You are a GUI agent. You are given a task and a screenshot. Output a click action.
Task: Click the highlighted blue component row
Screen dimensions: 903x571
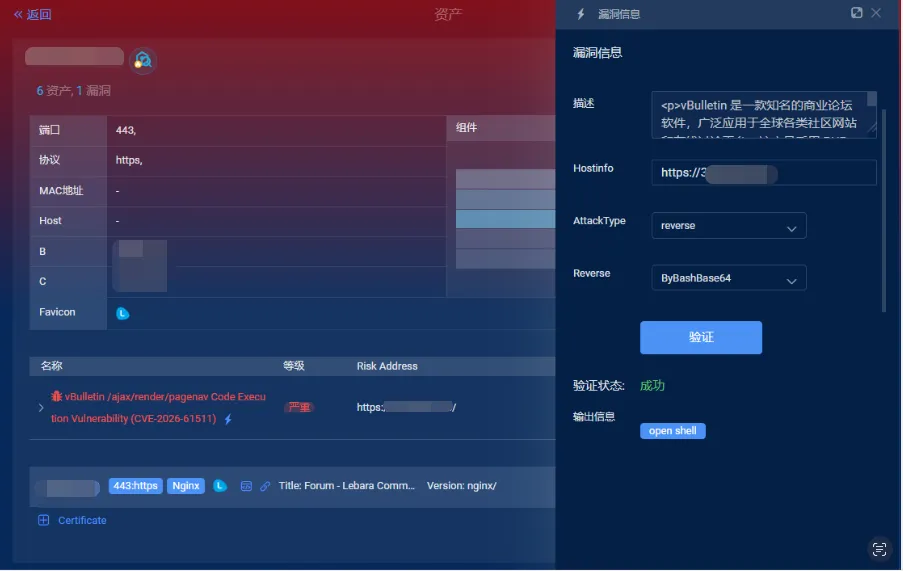tap(505, 219)
